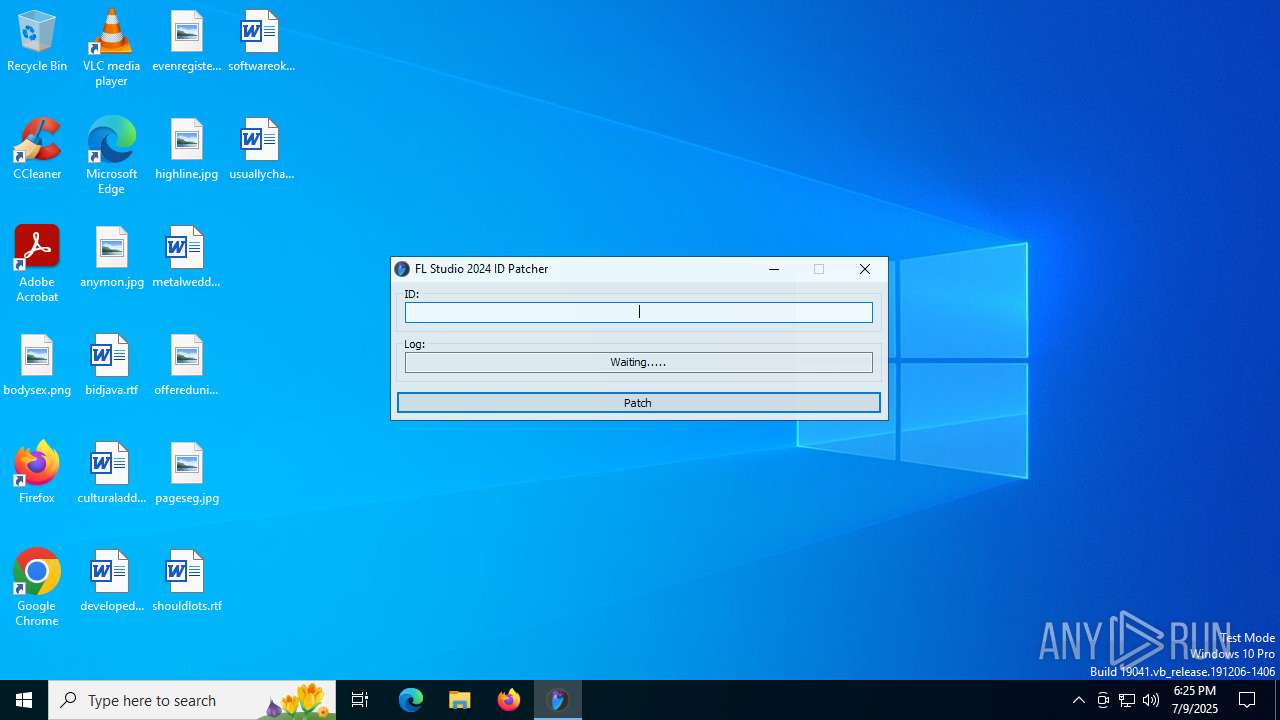Click the FL Studio patcher title bar icon
1280x720 pixels.
coord(402,269)
